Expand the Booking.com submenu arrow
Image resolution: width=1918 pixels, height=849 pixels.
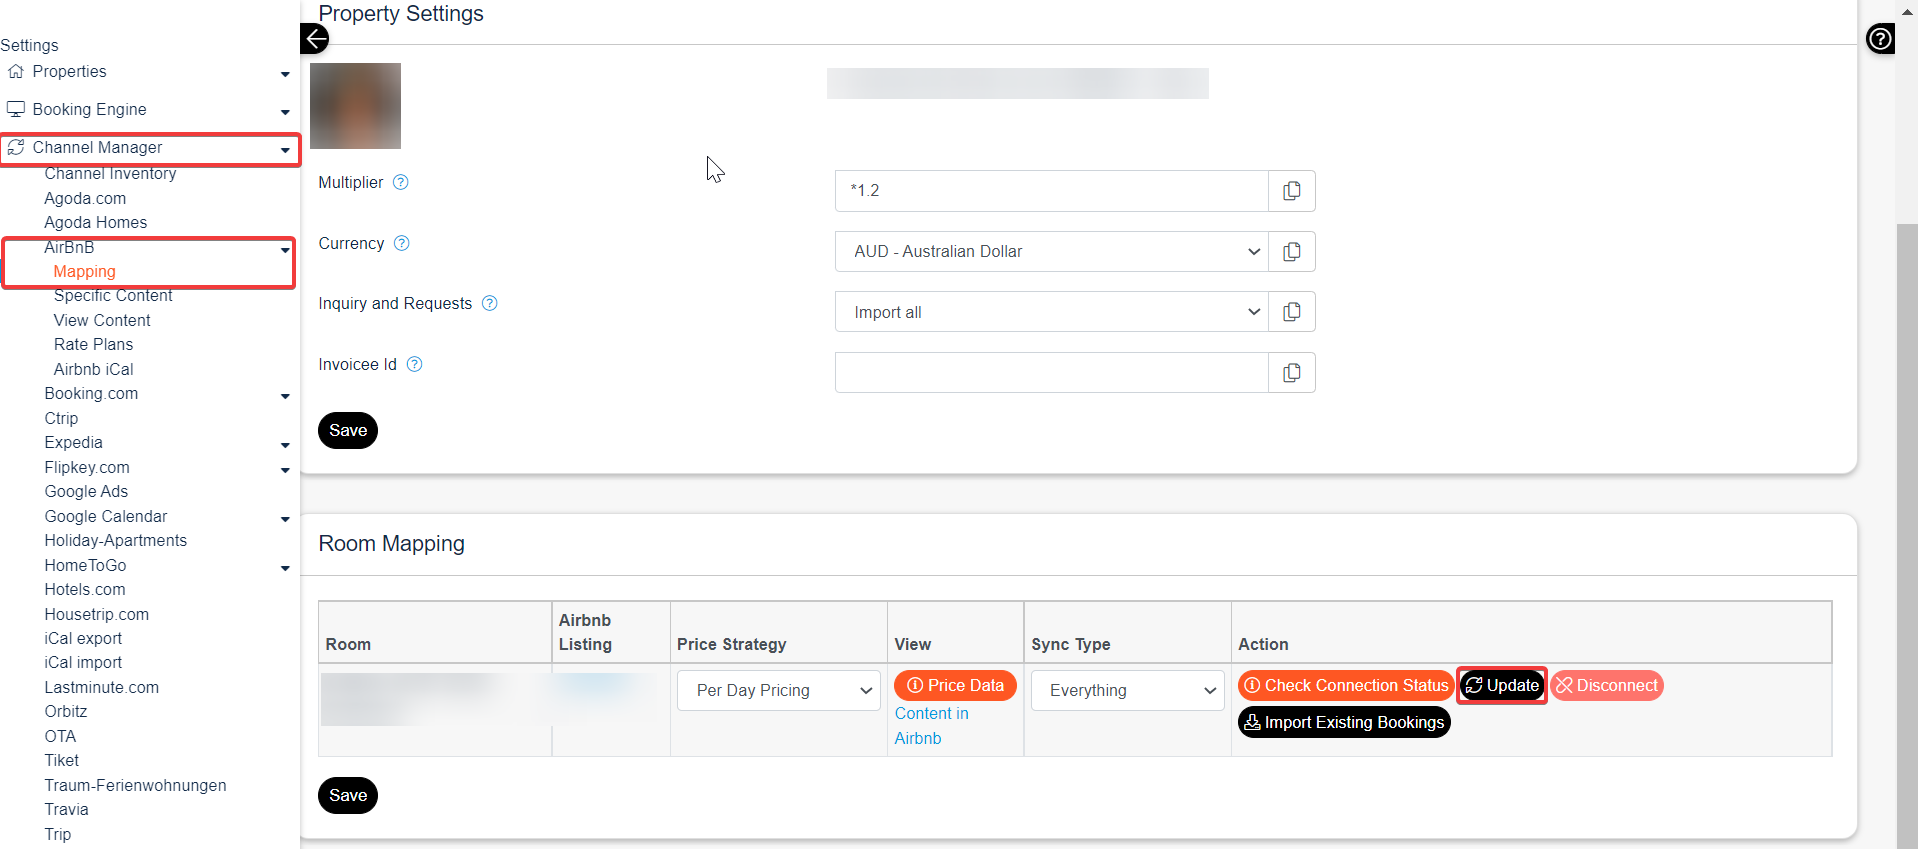(x=285, y=396)
